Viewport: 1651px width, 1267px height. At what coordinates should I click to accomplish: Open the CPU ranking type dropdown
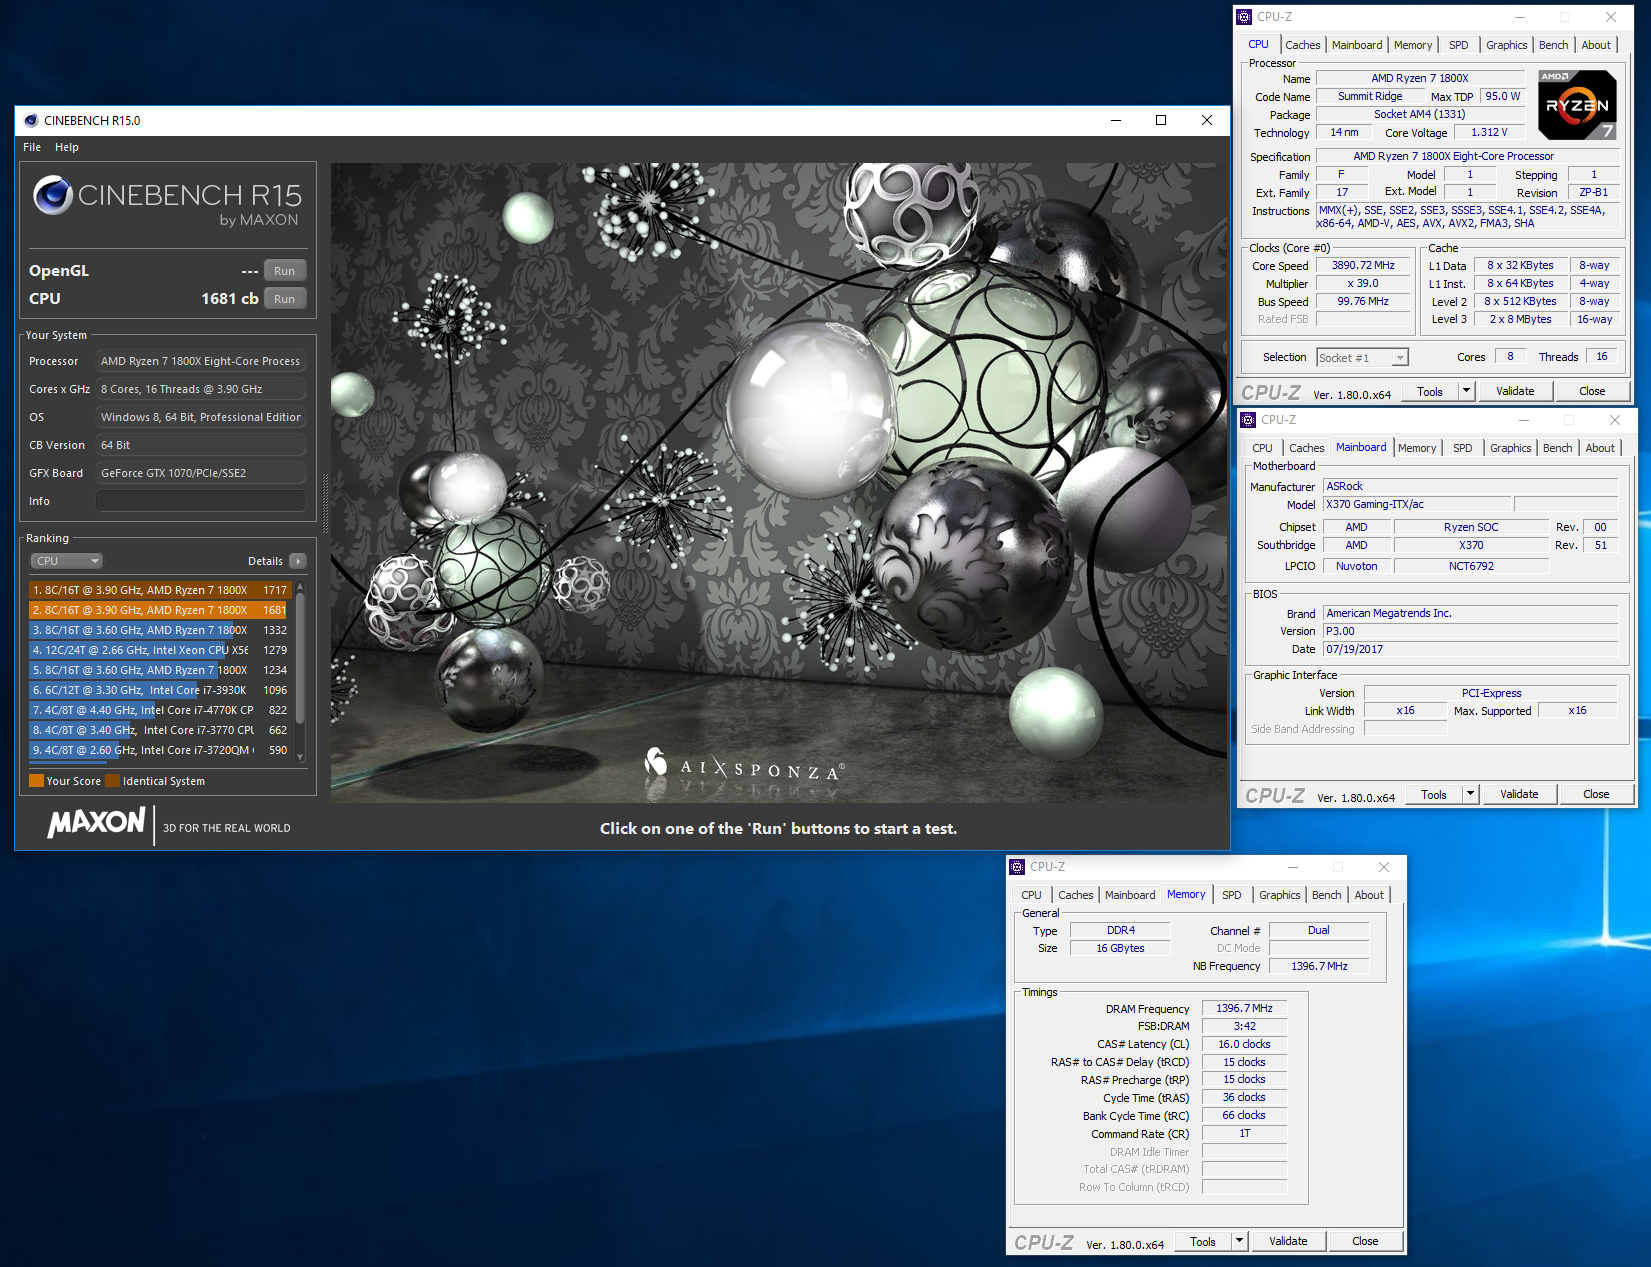(67, 561)
